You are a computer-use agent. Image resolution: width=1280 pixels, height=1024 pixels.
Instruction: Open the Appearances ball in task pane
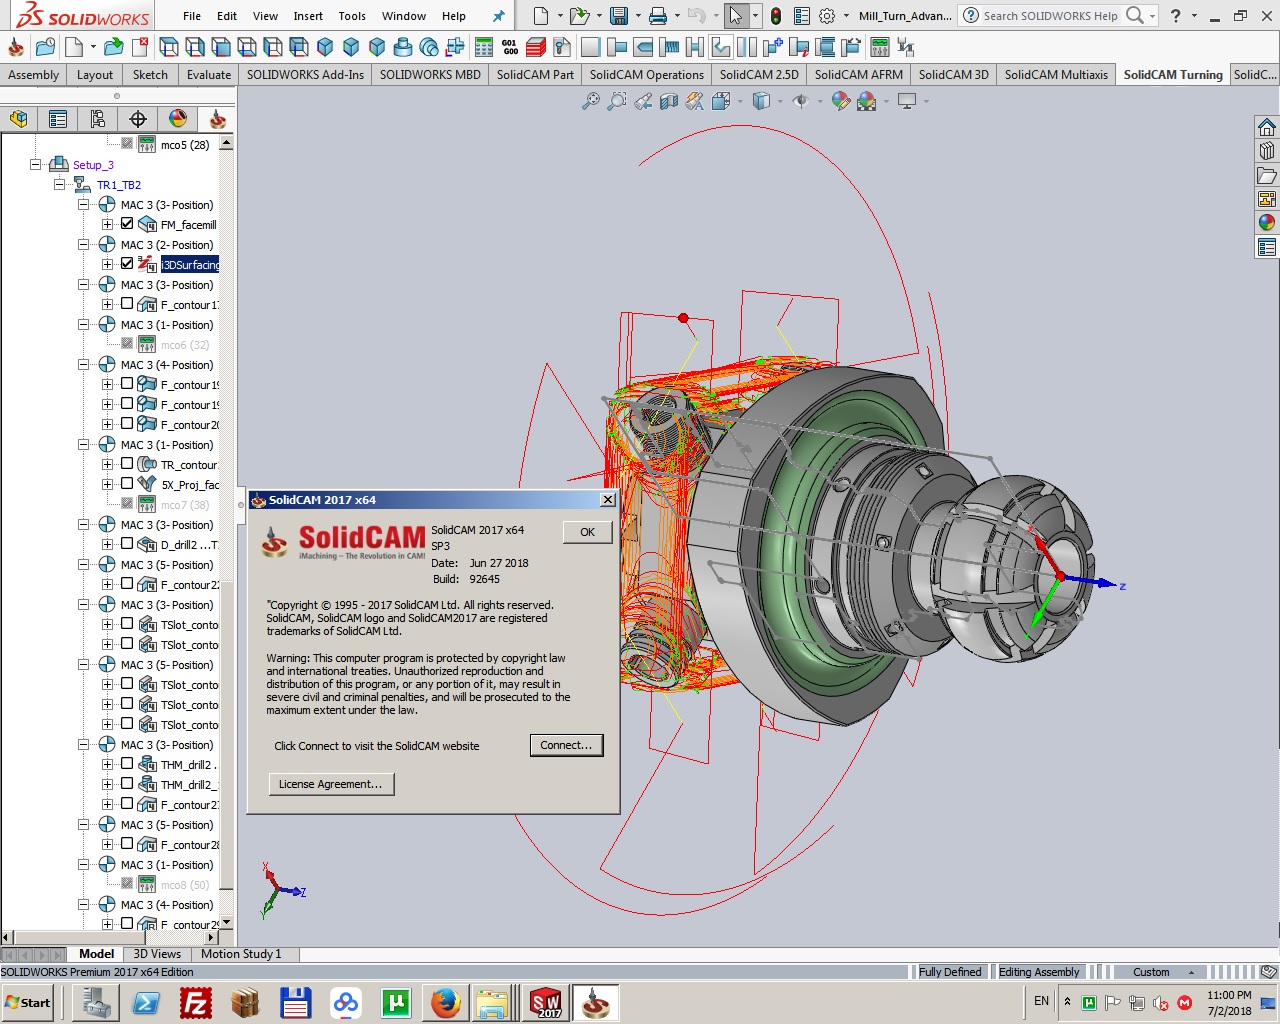click(1267, 223)
